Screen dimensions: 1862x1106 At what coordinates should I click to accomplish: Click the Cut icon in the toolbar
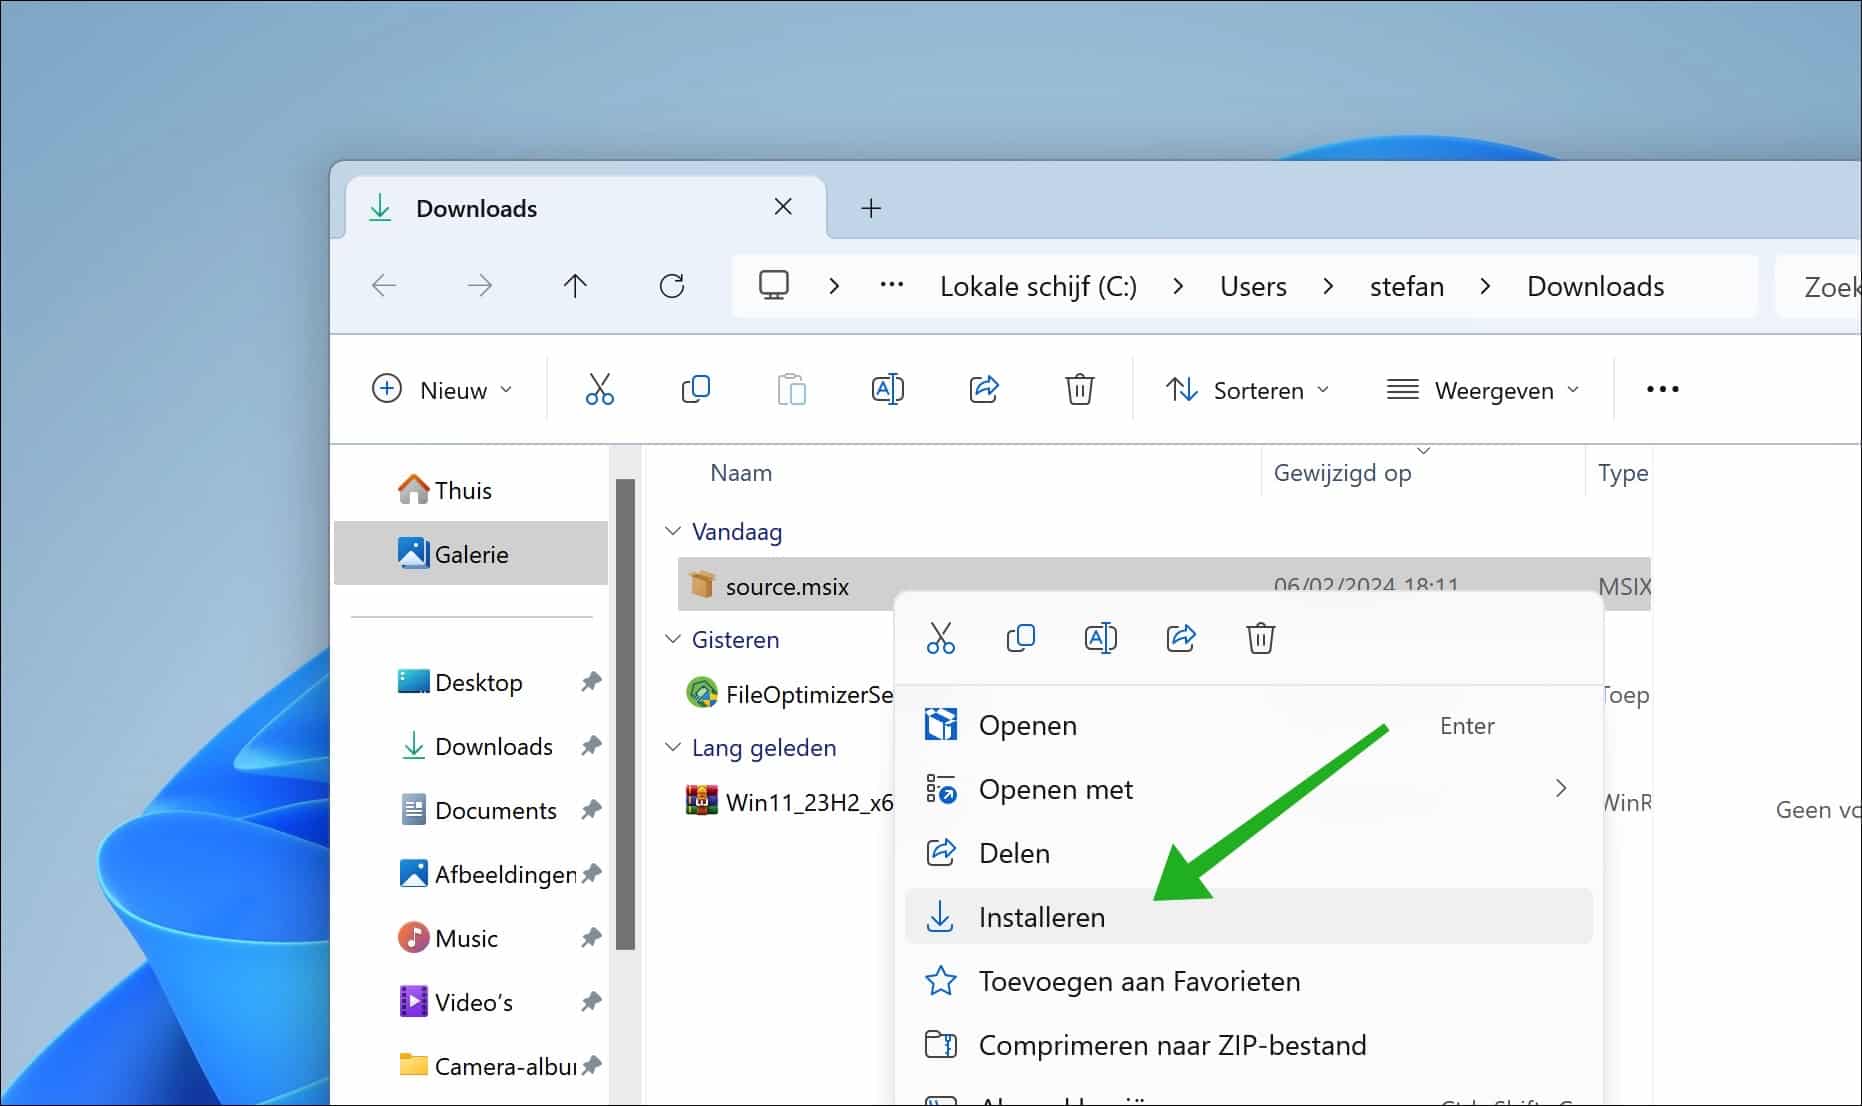(x=599, y=389)
